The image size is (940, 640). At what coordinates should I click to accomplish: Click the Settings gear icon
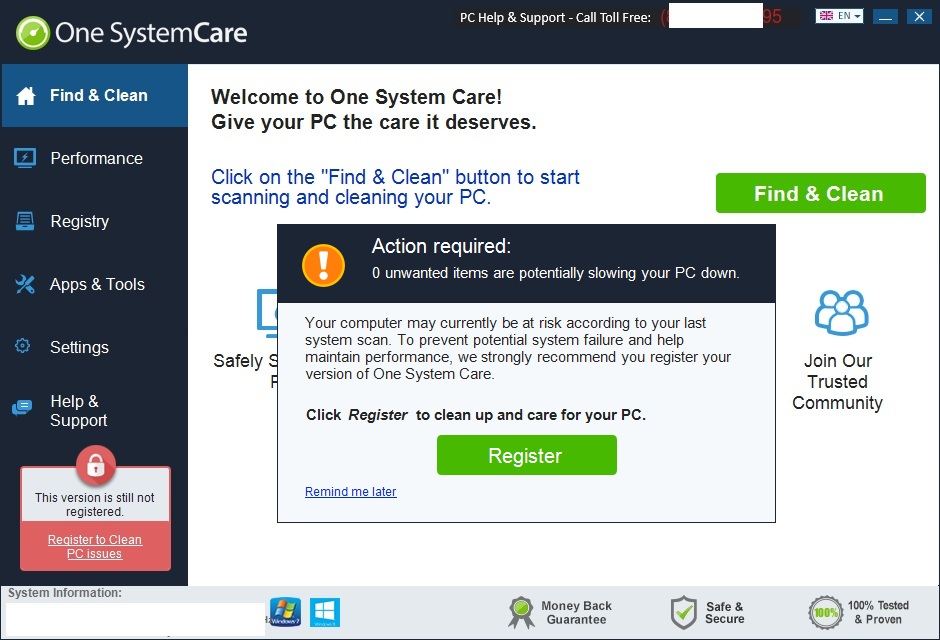[x=23, y=346]
